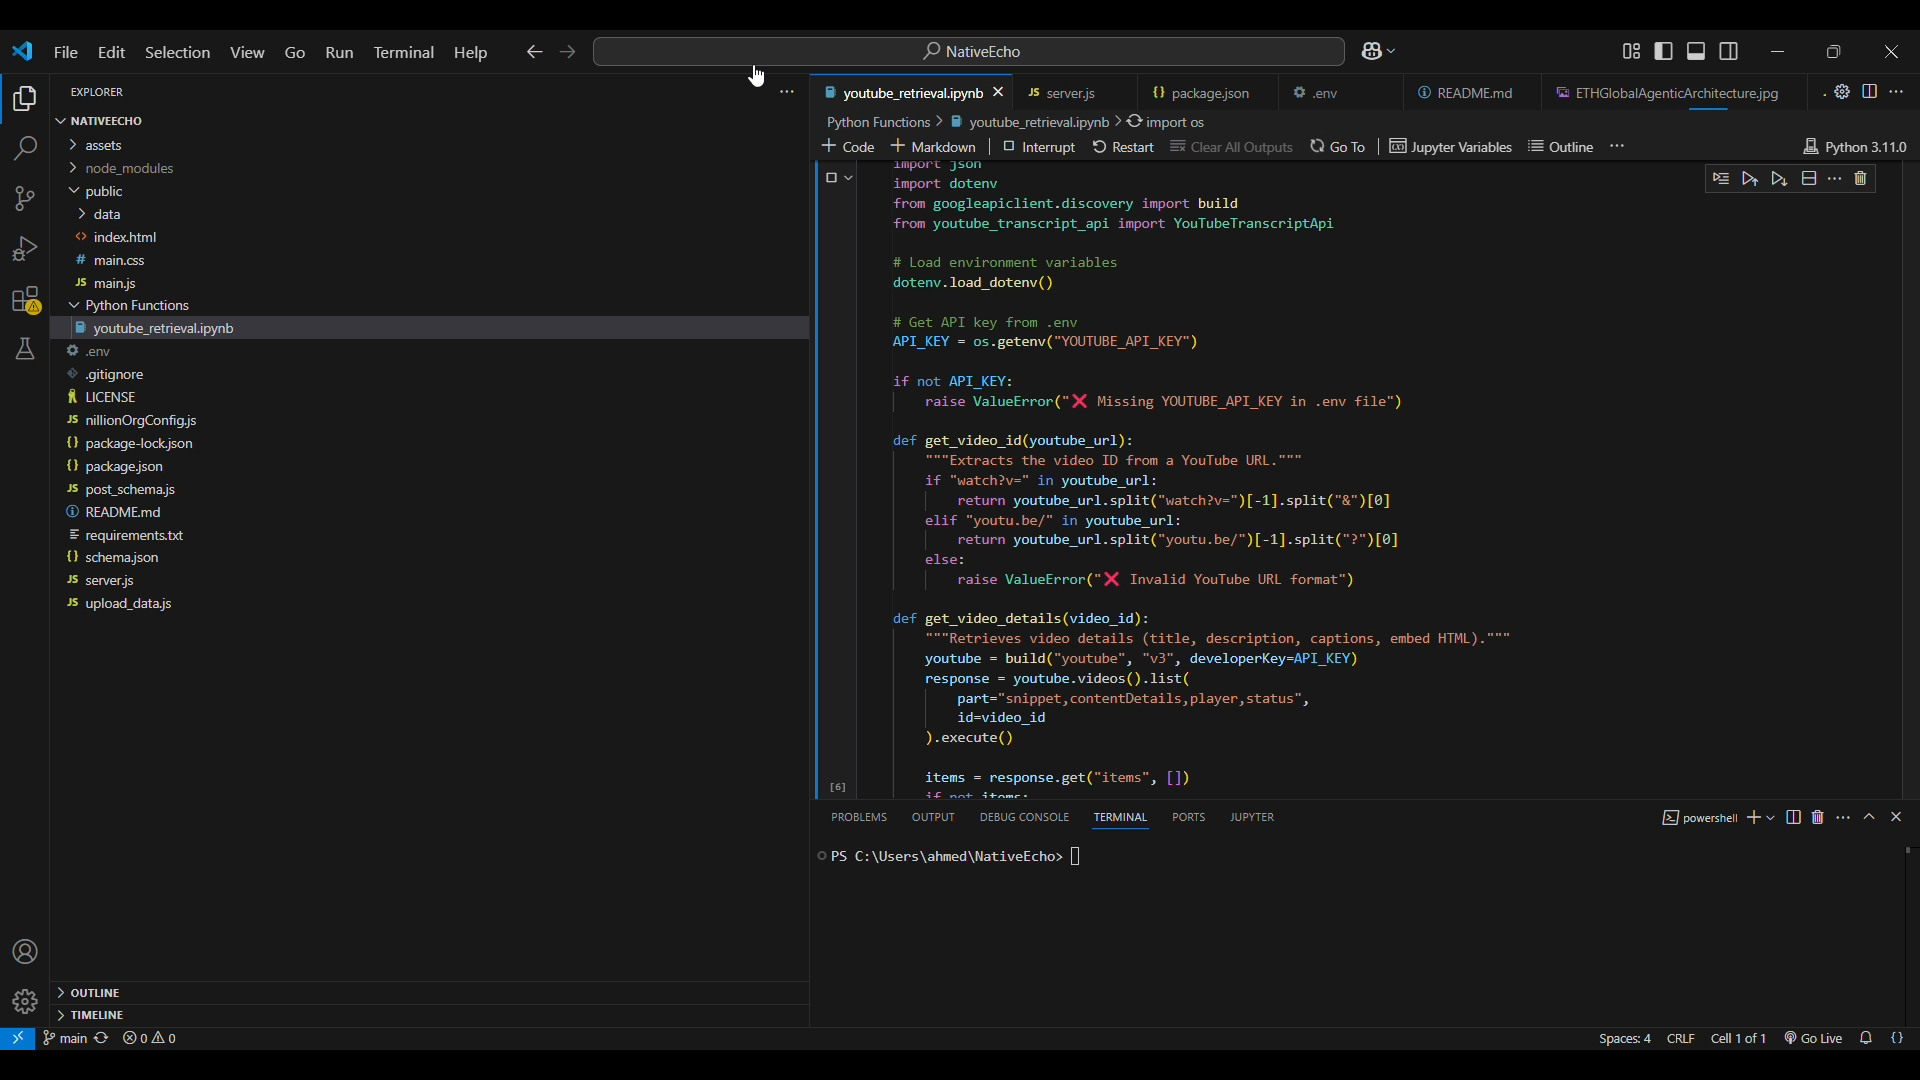Open remote window indicator in status bar
The height and width of the screenshot is (1080, 1920).
(x=17, y=1039)
